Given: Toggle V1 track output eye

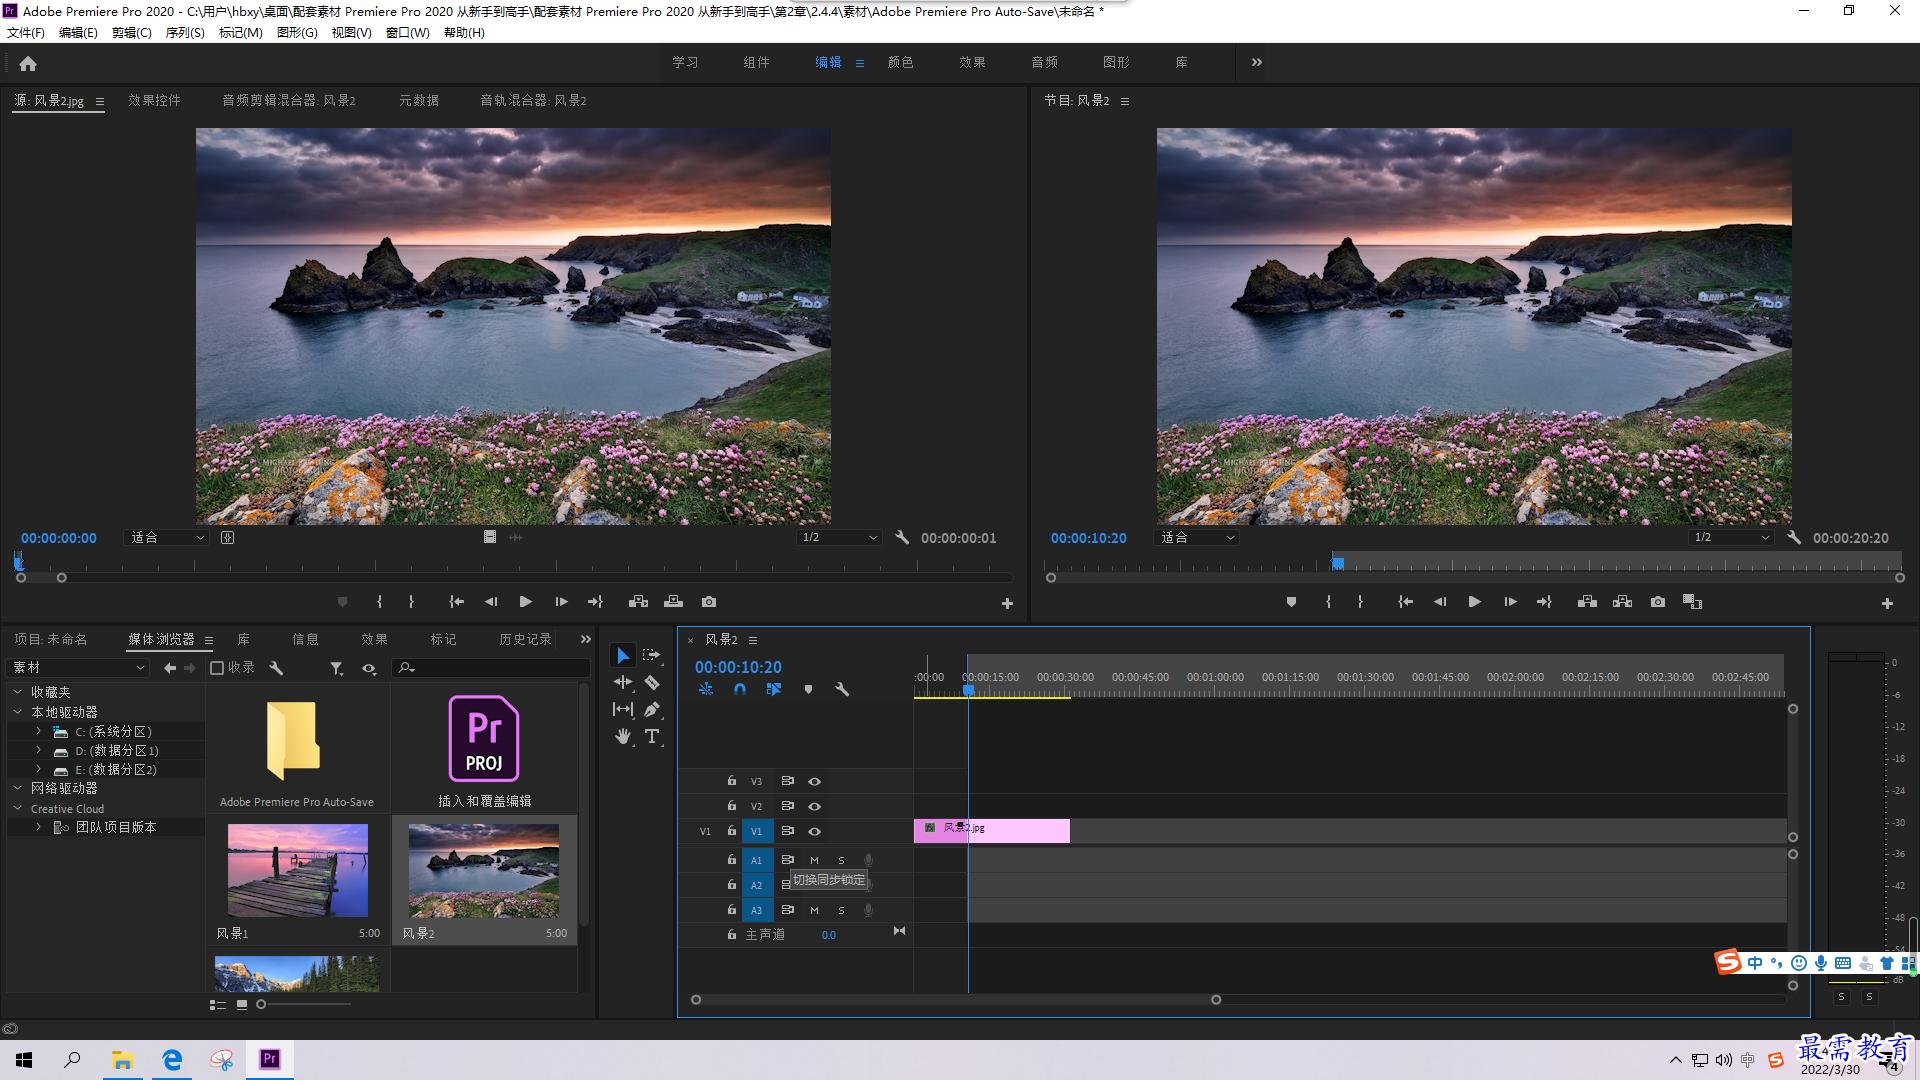Looking at the screenshot, I should coord(814,831).
